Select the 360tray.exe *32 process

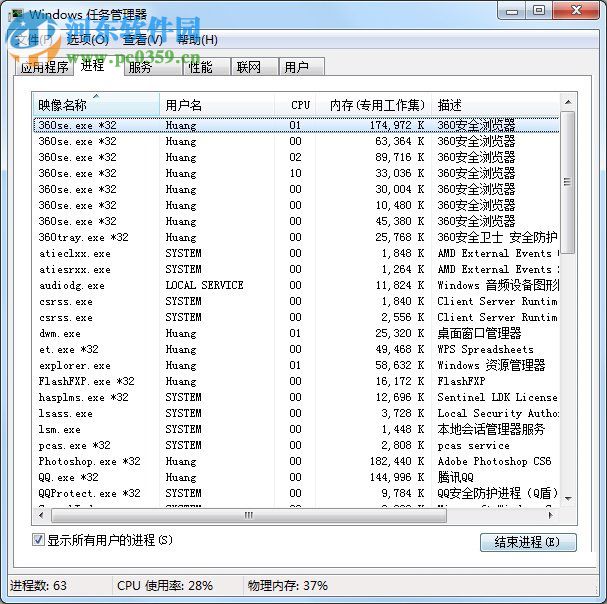click(296, 237)
